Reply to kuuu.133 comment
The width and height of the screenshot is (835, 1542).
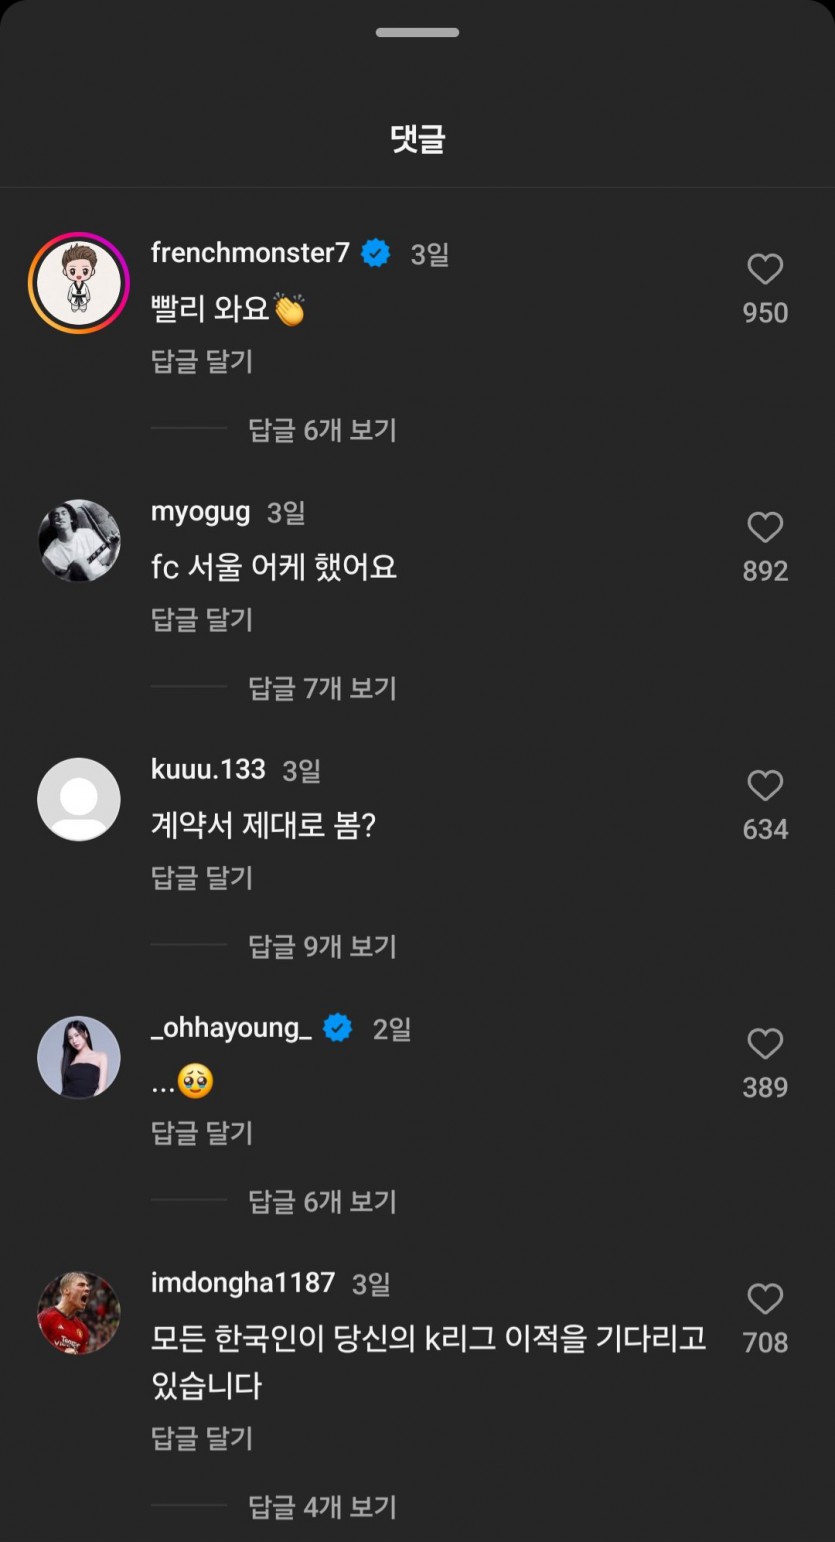click(x=202, y=878)
